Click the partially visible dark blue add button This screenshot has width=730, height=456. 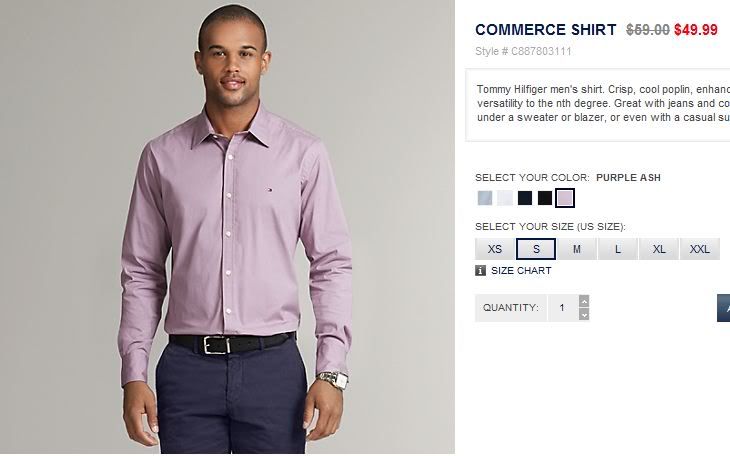(x=723, y=308)
